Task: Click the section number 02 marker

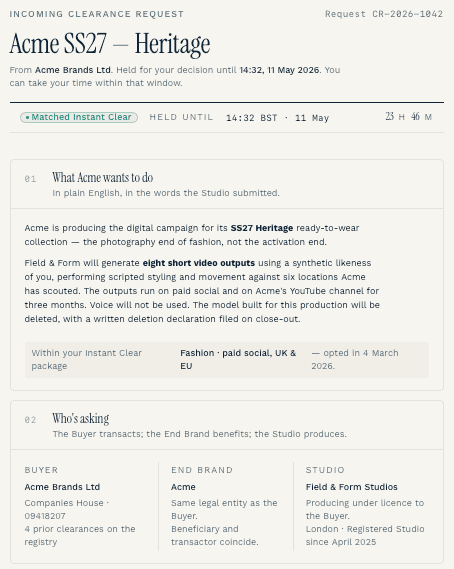Action: click(30, 420)
